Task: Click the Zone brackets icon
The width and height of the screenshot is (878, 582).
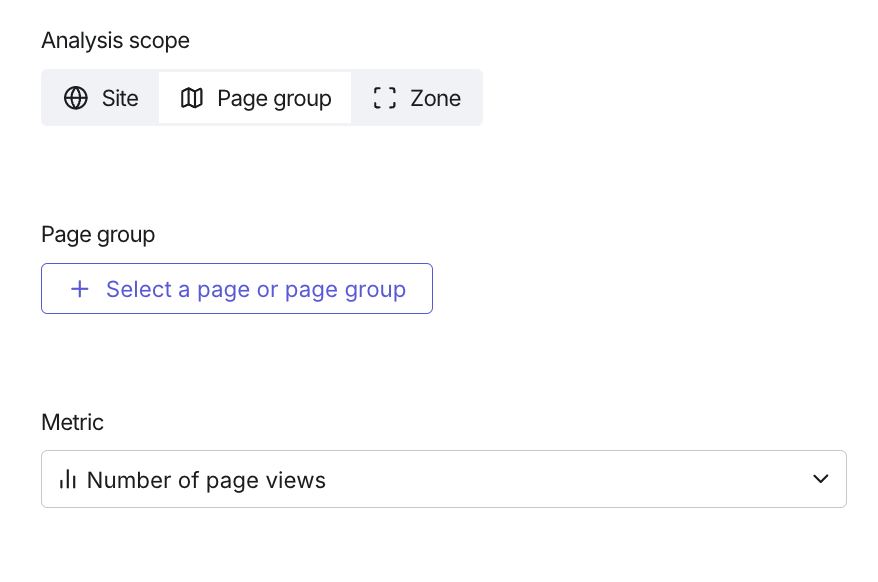Action: 385,98
